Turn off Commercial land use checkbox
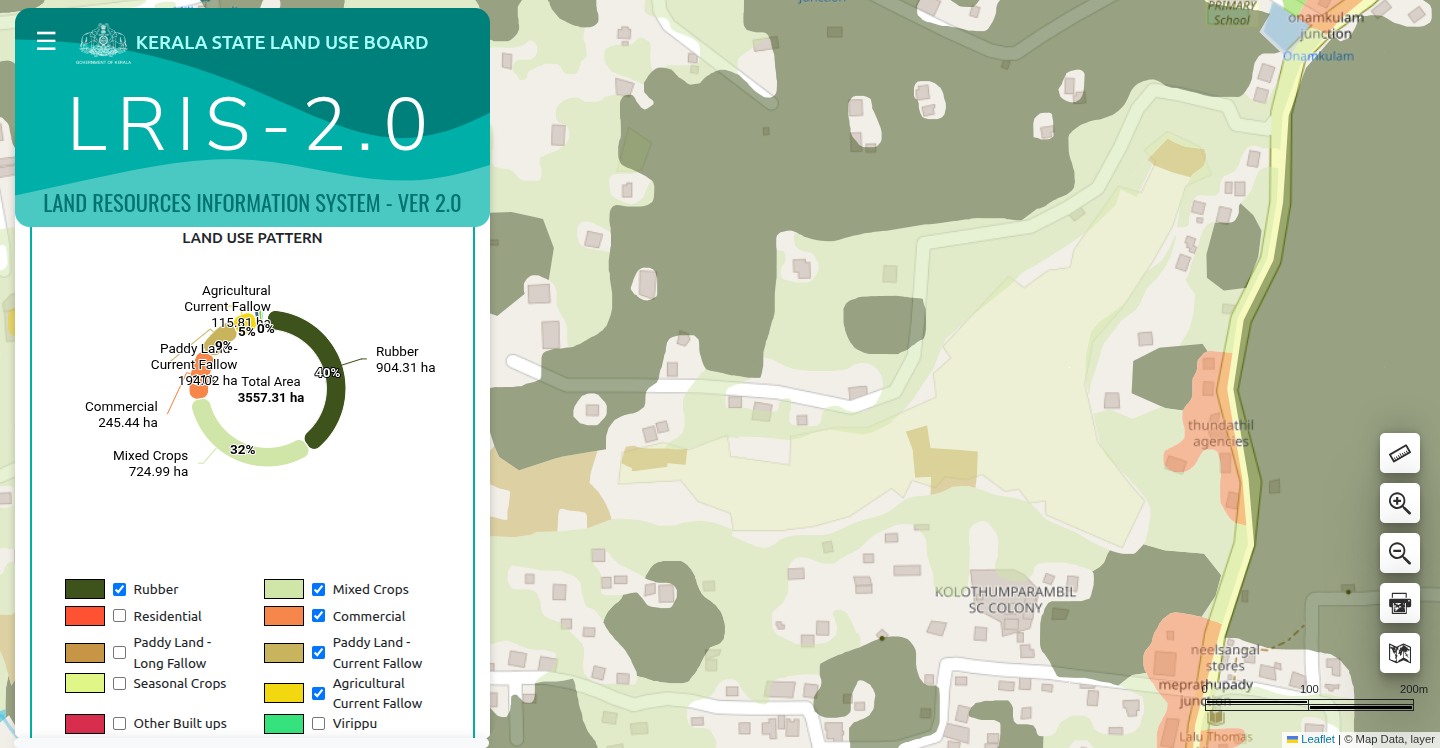The height and width of the screenshot is (748, 1440). click(x=319, y=616)
